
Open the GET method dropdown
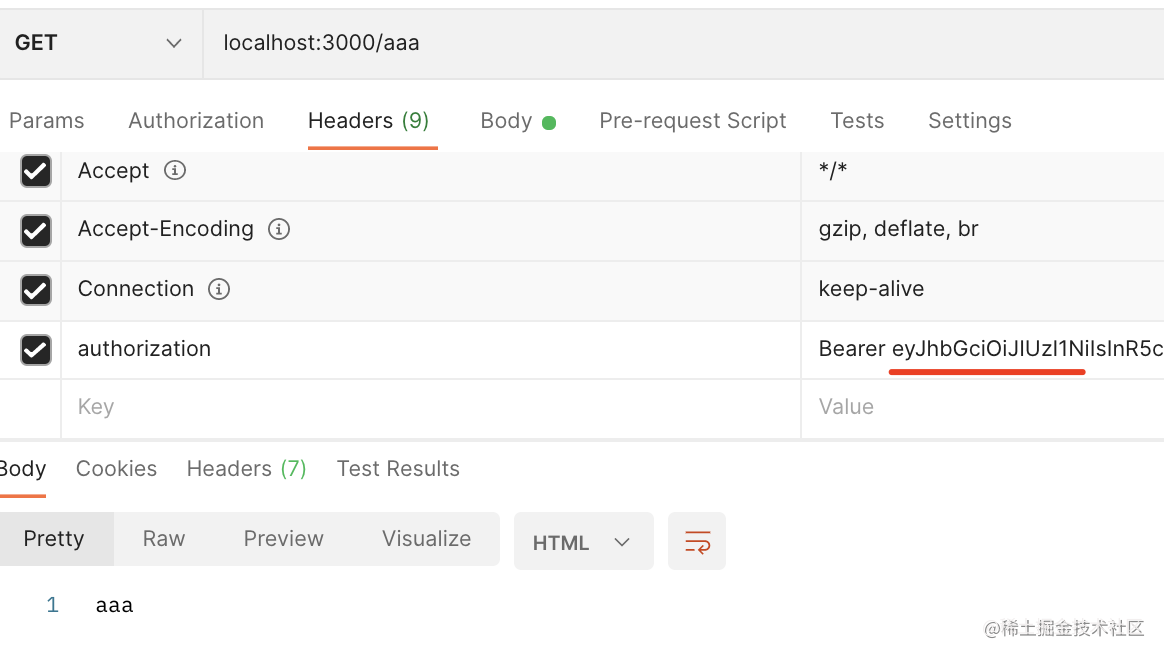[x=99, y=43]
